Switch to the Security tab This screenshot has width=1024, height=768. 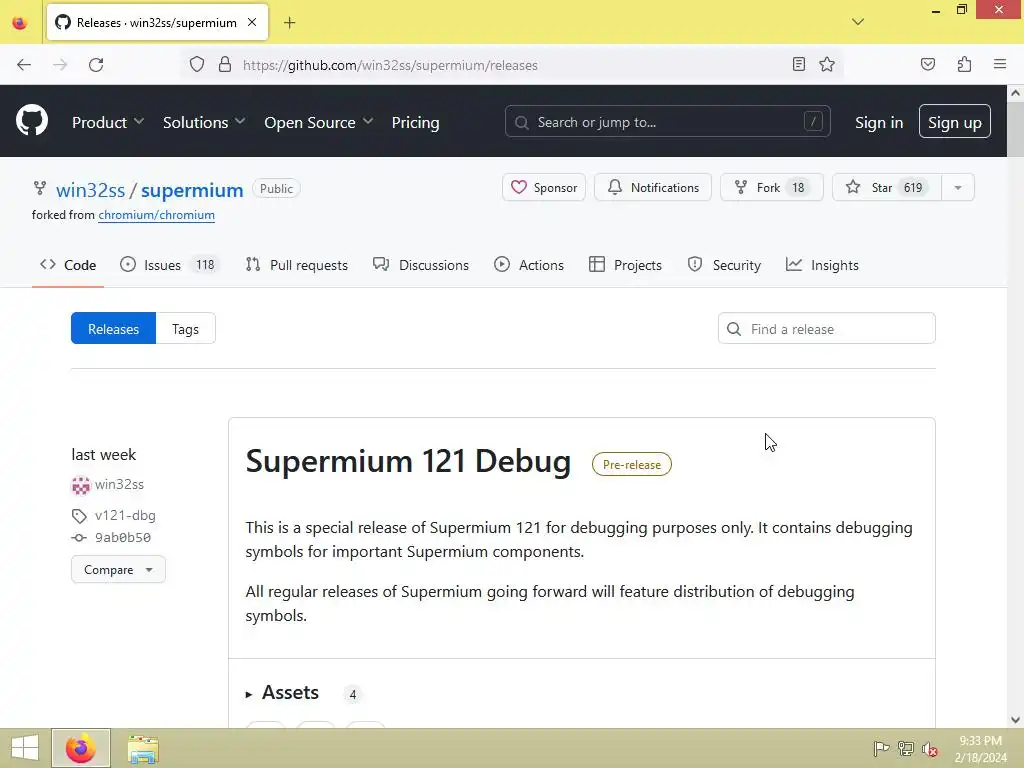[724, 265]
